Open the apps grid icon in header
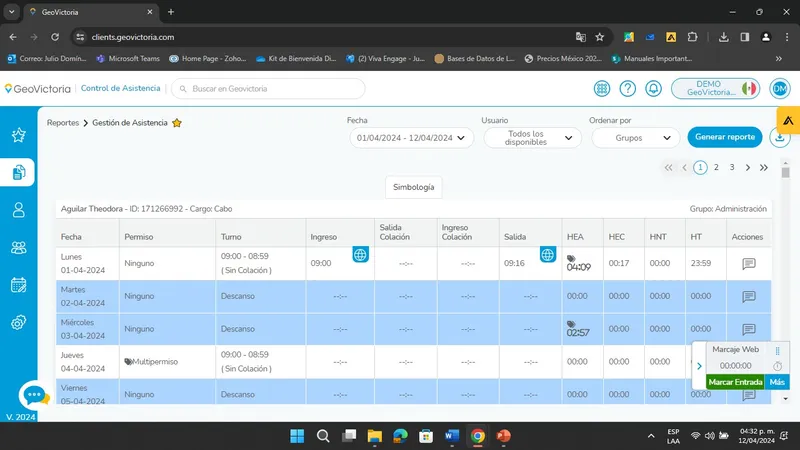The width and height of the screenshot is (800, 450). click(x=602, y=88)
